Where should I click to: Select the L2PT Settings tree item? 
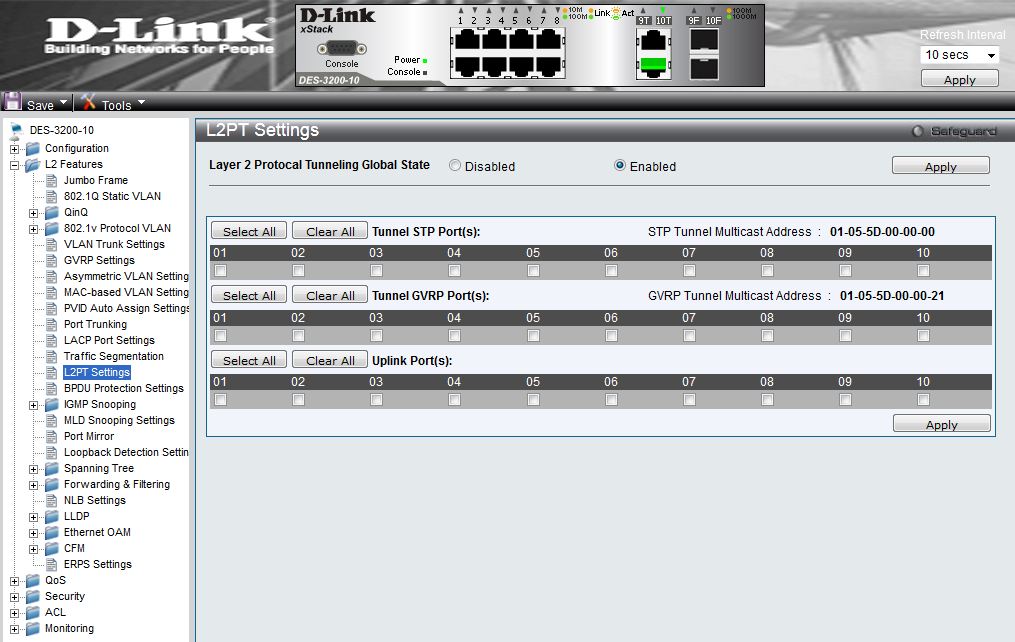pos(97,372)
